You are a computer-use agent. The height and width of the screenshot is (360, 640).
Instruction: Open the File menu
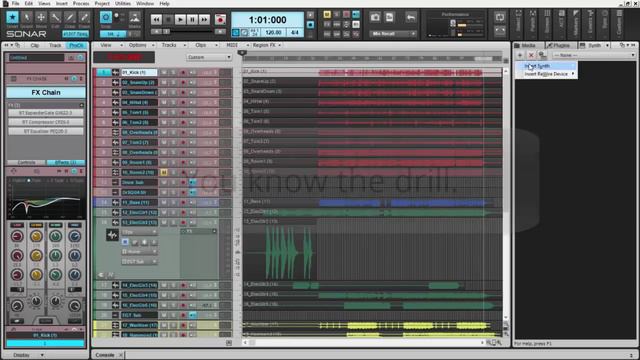click(x=16, y=4)
